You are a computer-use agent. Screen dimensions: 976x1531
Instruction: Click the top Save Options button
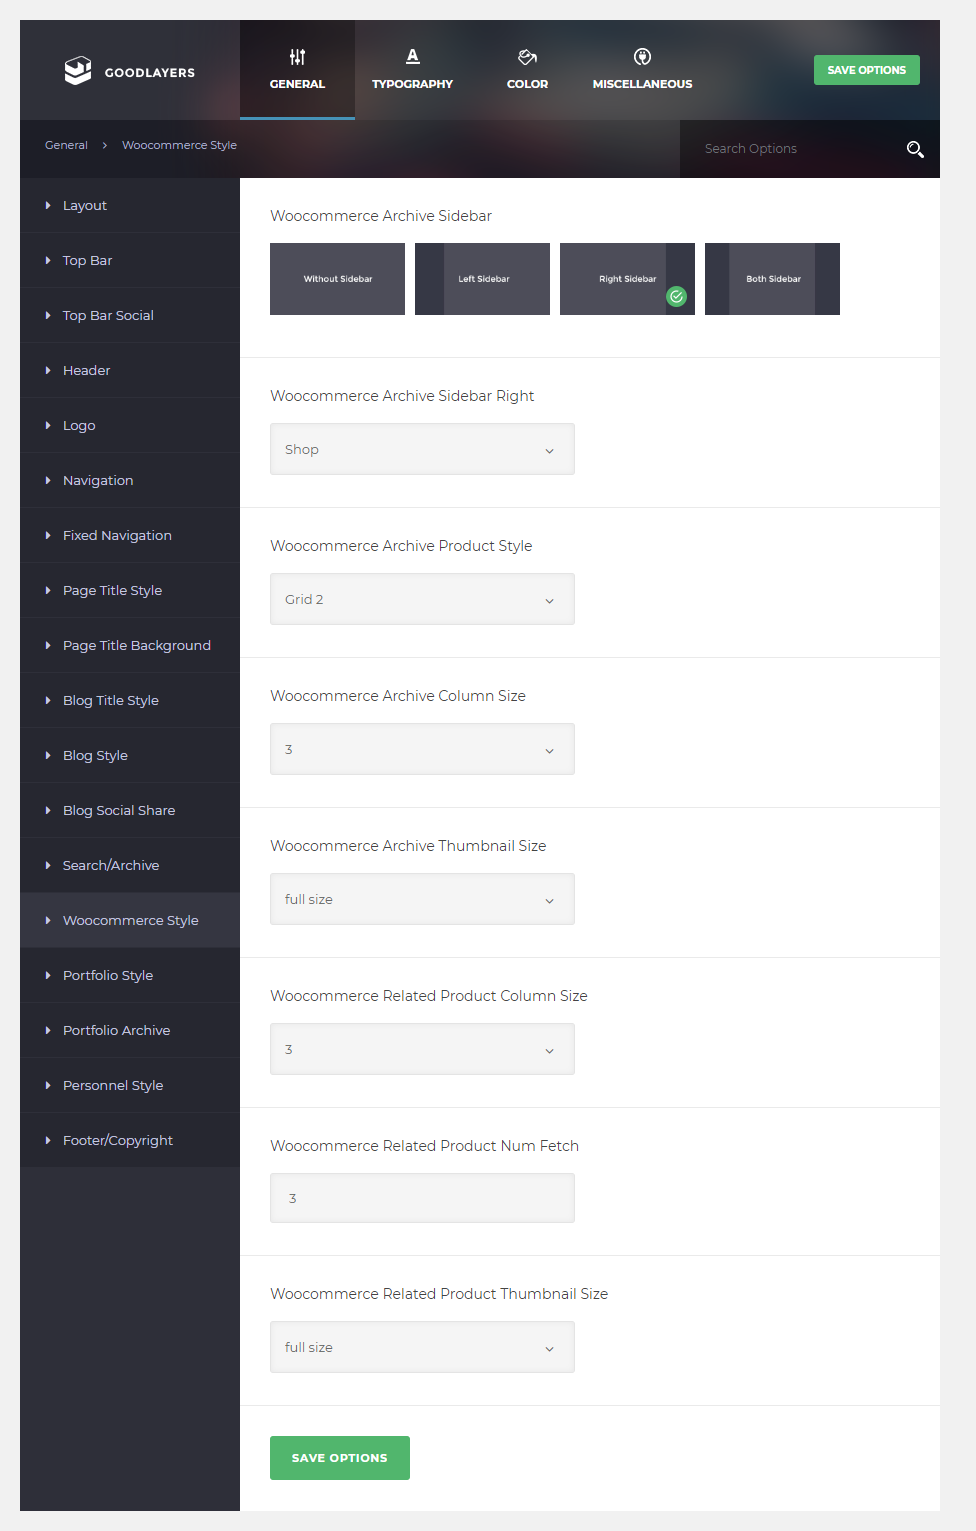pyautogui.click(x=867, y=70)
